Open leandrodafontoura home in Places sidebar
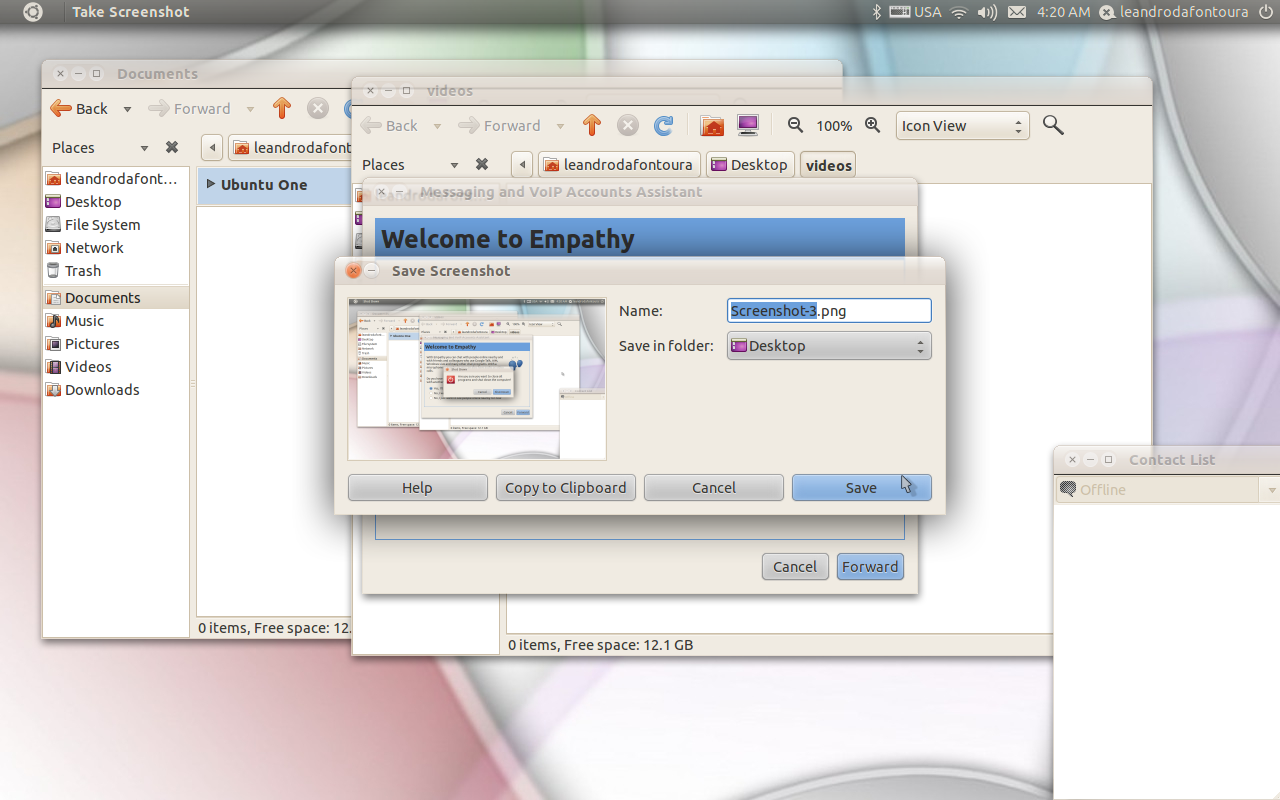Screen dimensions: 1280x800 click(x=115, y=179)
